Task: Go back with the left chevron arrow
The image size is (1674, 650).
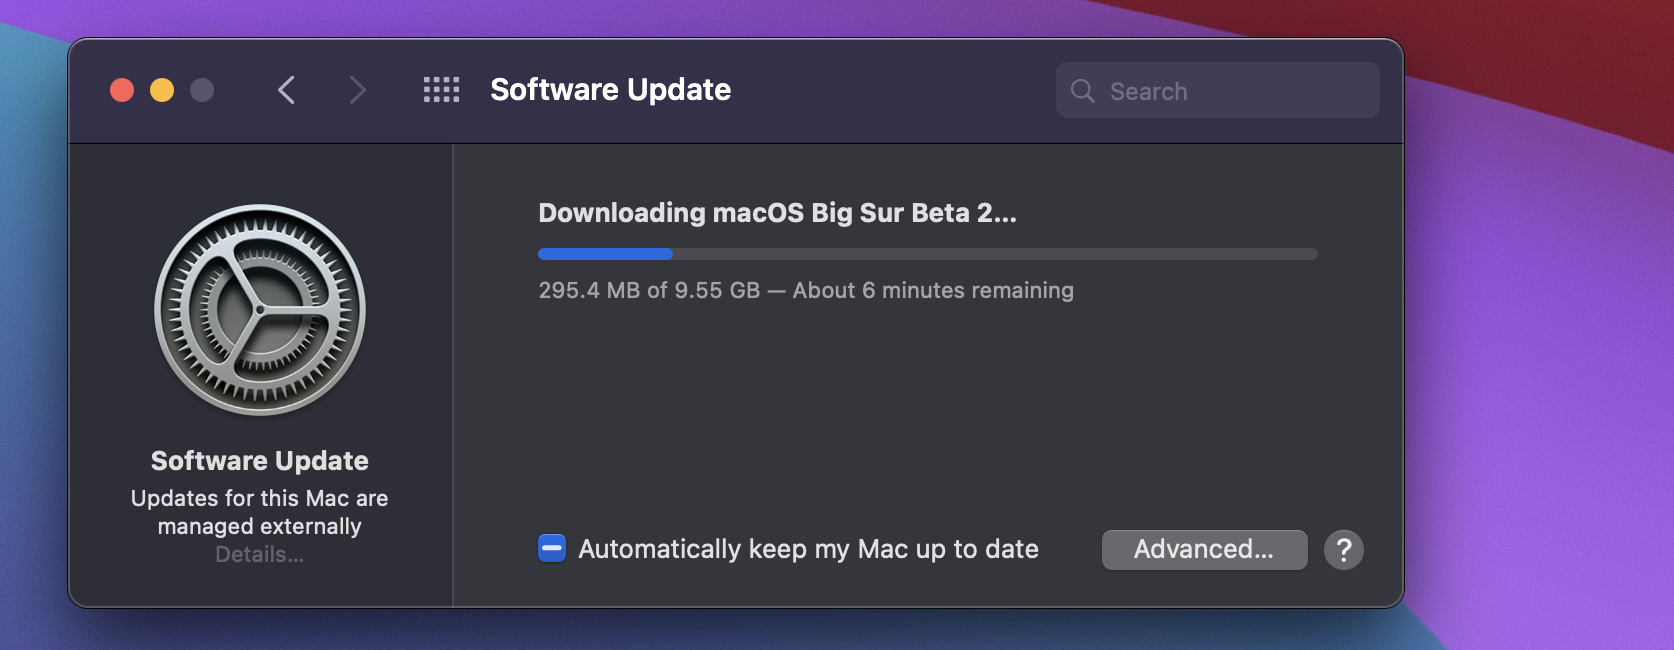Action: (286, 90)
